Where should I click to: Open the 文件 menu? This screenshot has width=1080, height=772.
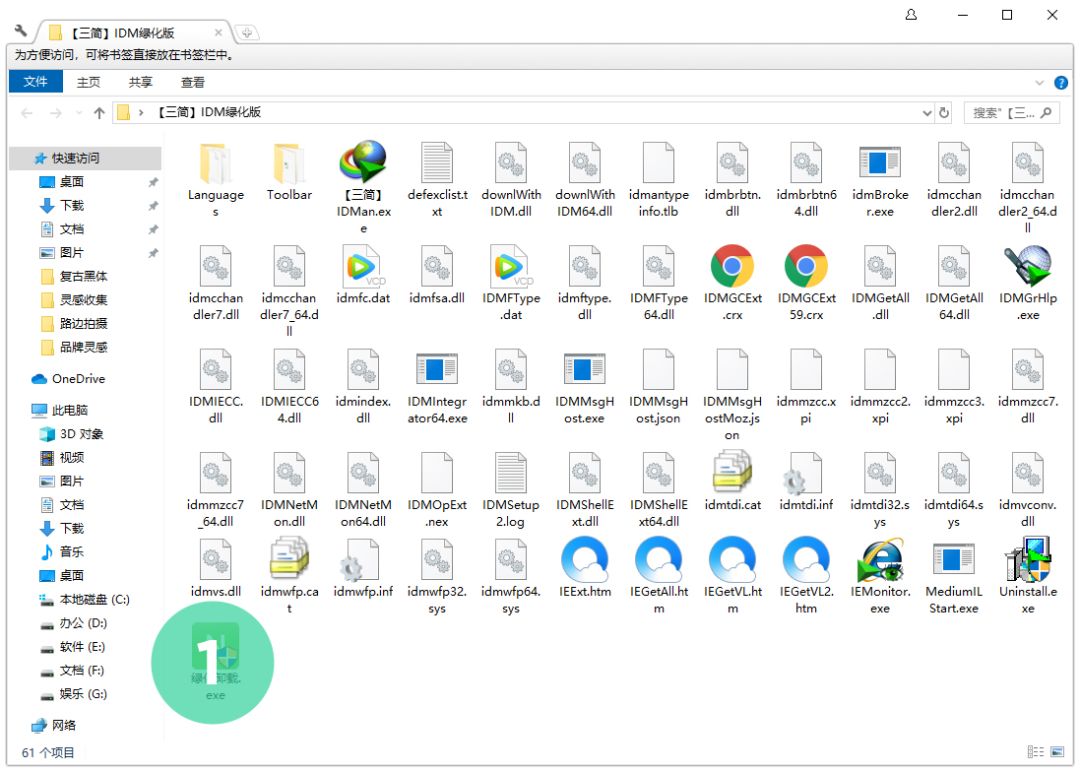[x=36, y=82]
